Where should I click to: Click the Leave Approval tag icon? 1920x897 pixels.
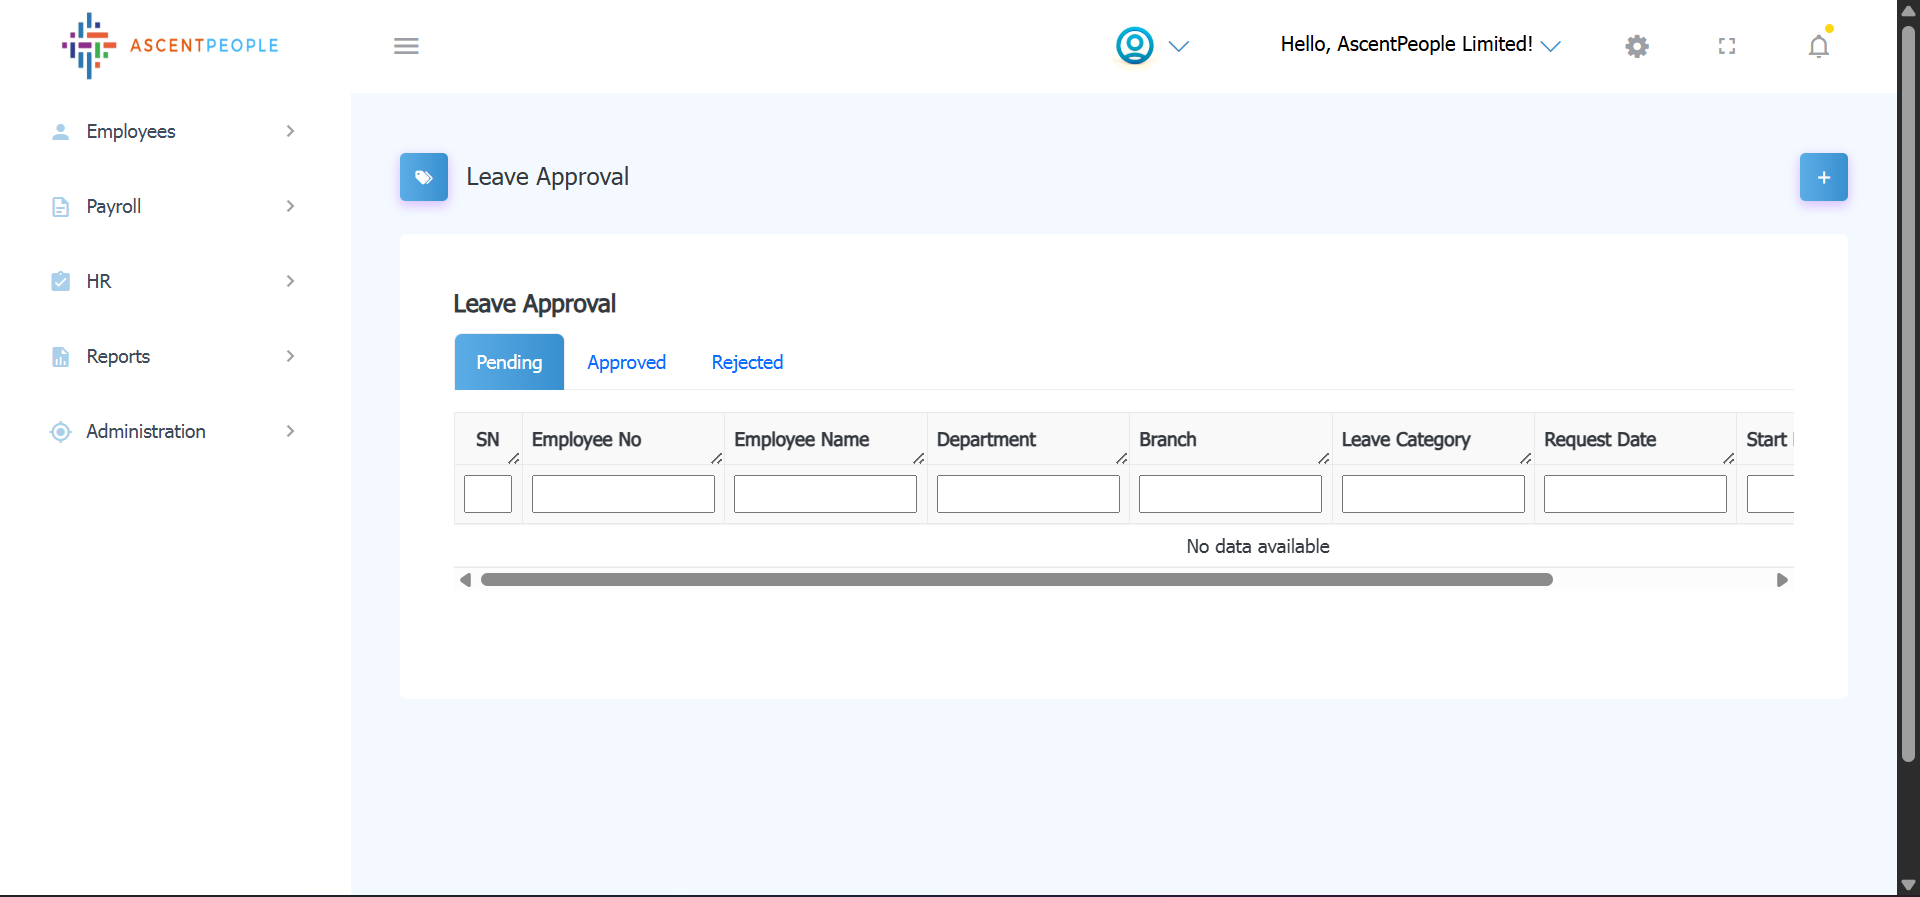(x=424, y=177)
